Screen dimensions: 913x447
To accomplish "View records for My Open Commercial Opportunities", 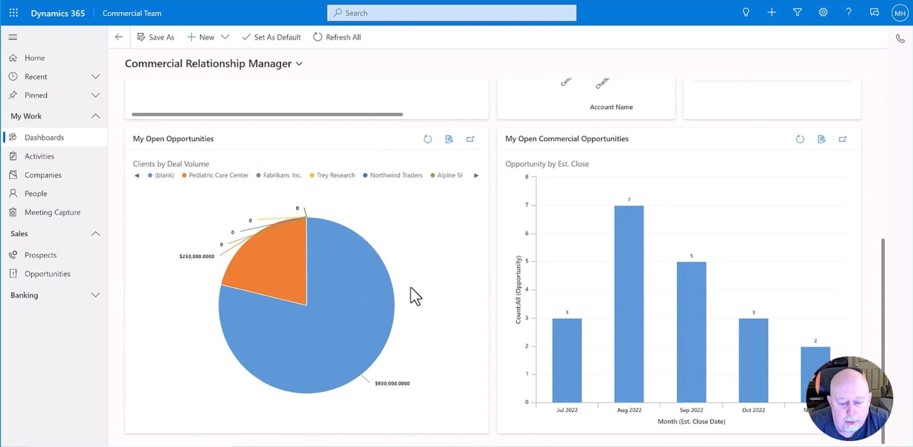I will coord(821,139).
